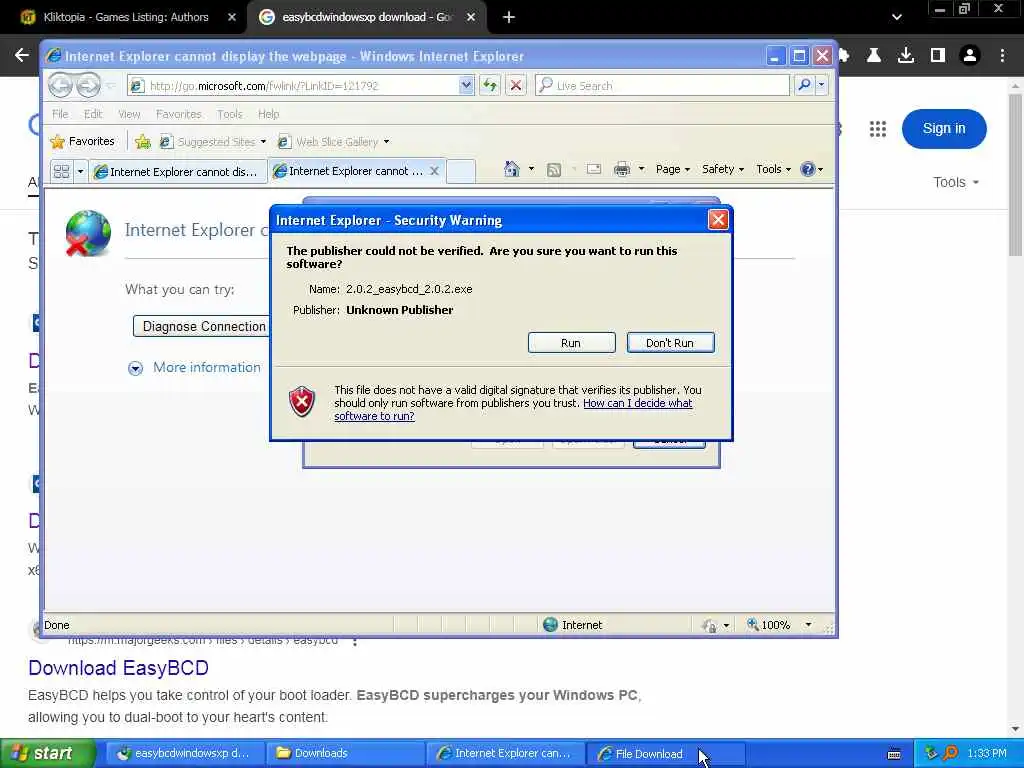Click the IE Refresh icon
The width and height of the screenshot is (1024, 768).
click(x=490, y=86)
